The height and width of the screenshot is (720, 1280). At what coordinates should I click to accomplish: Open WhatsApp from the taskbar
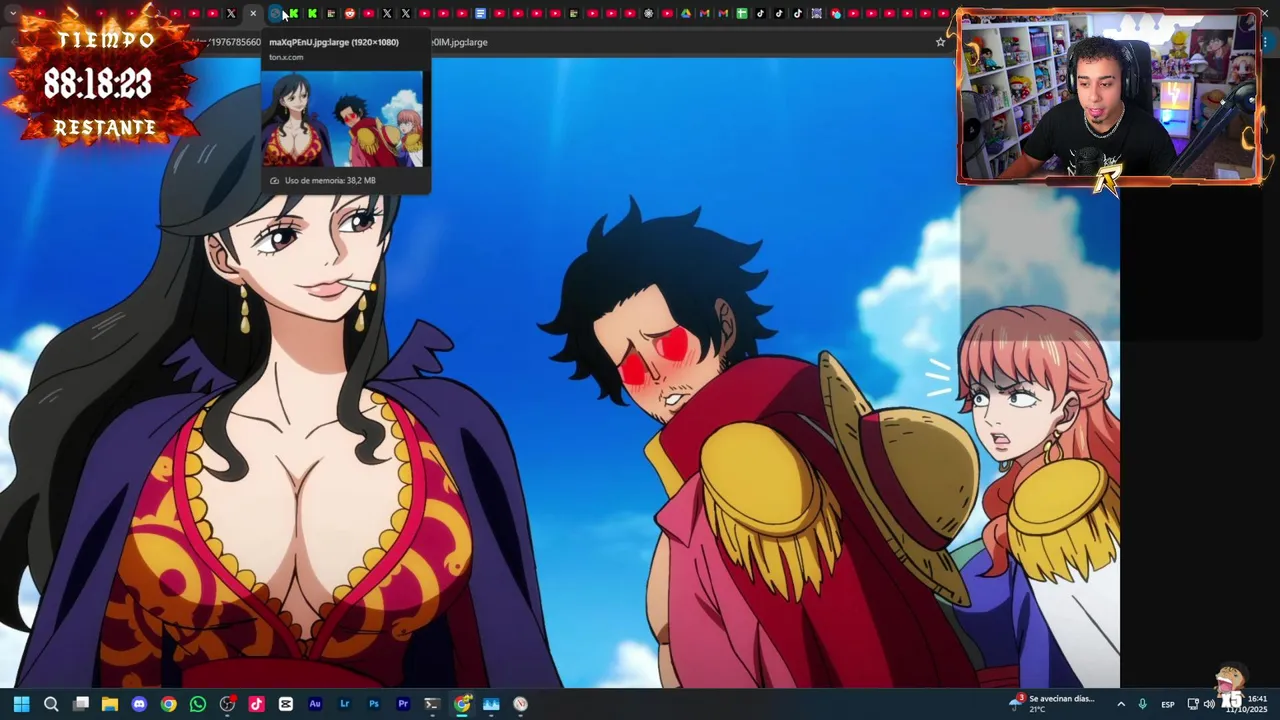pyautogui.click(x=198, y=704)
